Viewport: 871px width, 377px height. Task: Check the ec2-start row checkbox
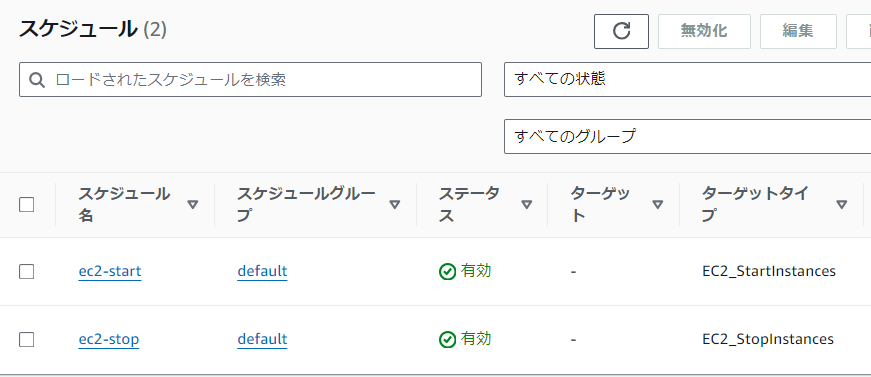tap(27, 272)
